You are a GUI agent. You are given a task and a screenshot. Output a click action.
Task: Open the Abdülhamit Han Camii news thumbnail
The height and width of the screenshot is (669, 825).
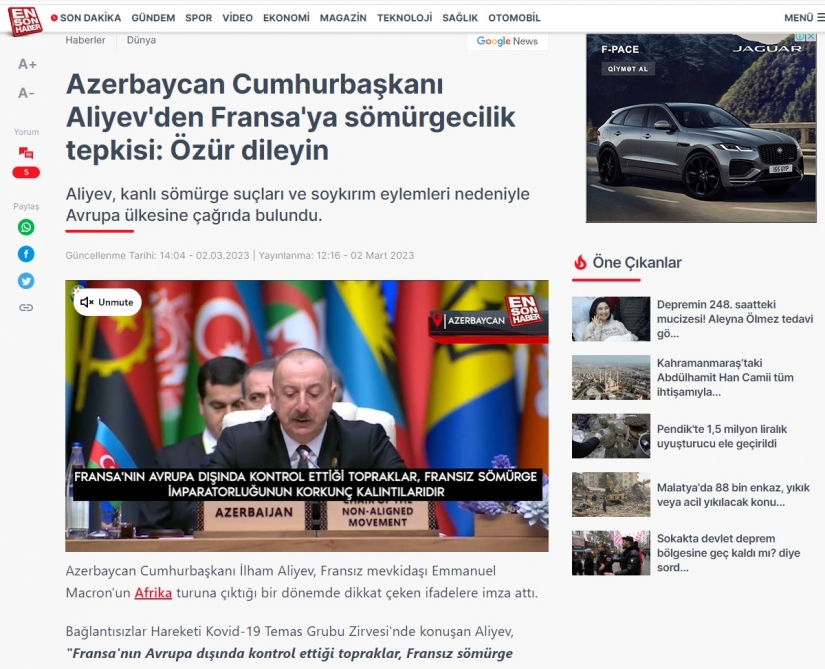611,378
